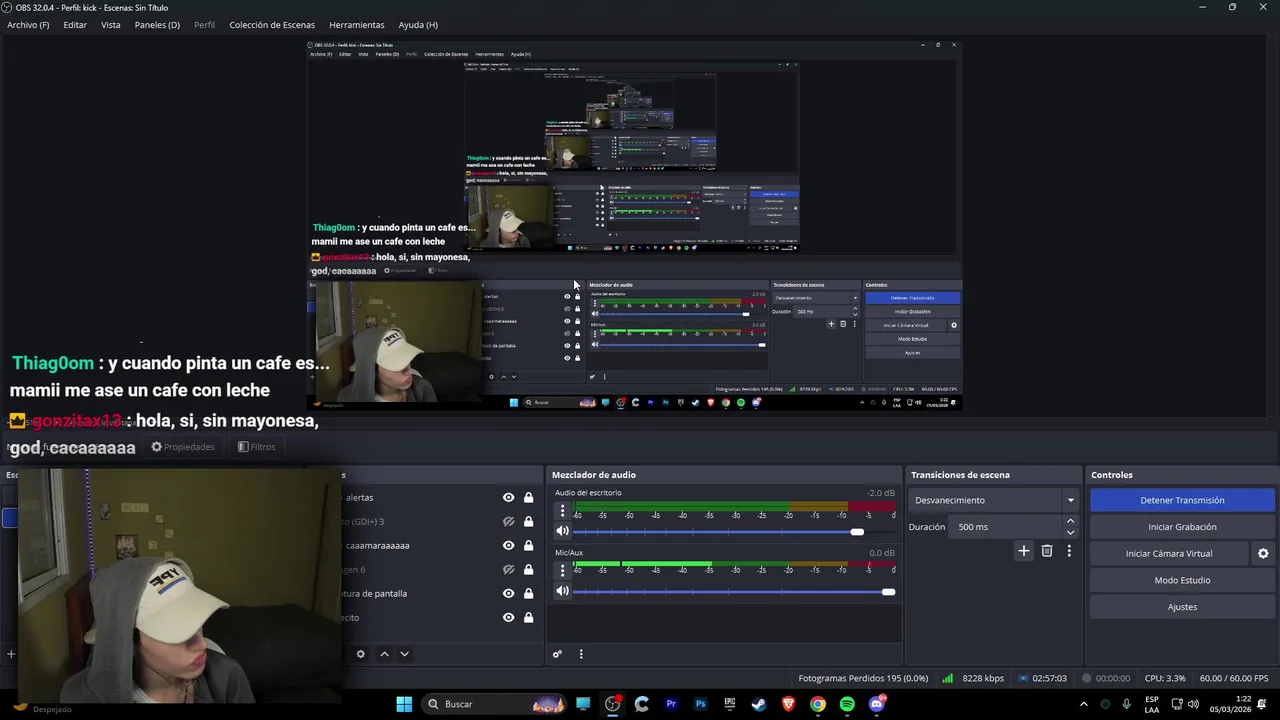Open Audio del escritorio options menu

pos(562,510)
